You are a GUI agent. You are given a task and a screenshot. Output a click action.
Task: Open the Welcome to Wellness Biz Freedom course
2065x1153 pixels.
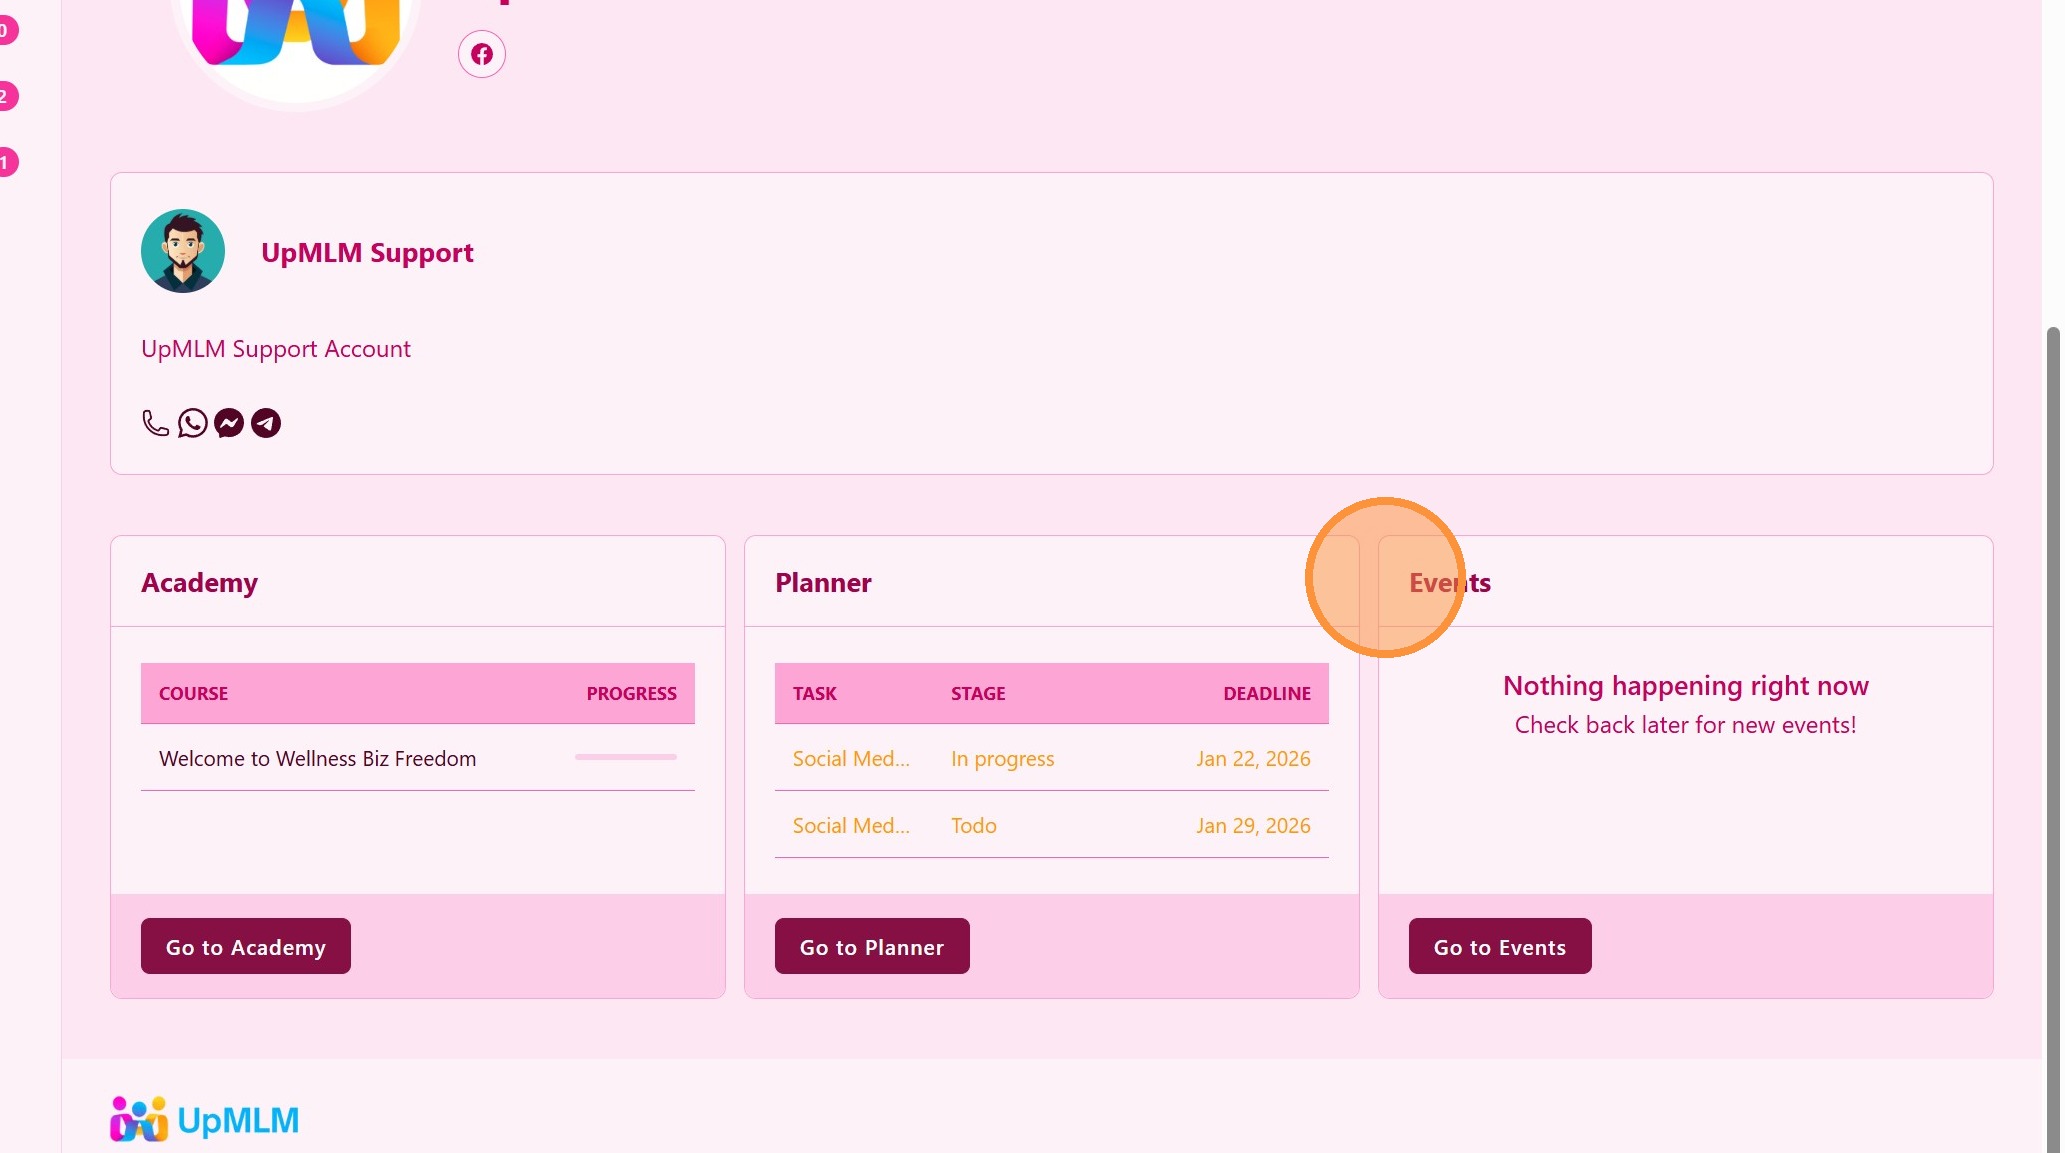[x=317, y=758]
